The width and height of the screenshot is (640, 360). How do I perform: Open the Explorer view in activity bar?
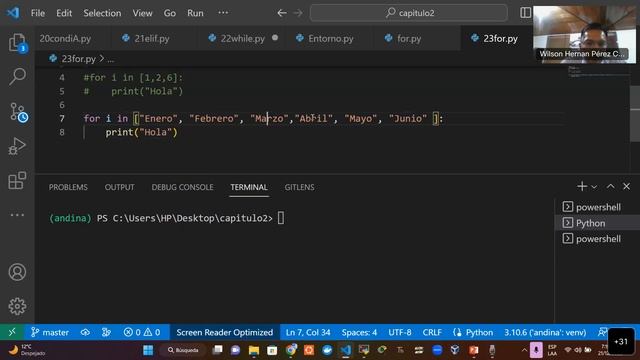click(17, 43)
